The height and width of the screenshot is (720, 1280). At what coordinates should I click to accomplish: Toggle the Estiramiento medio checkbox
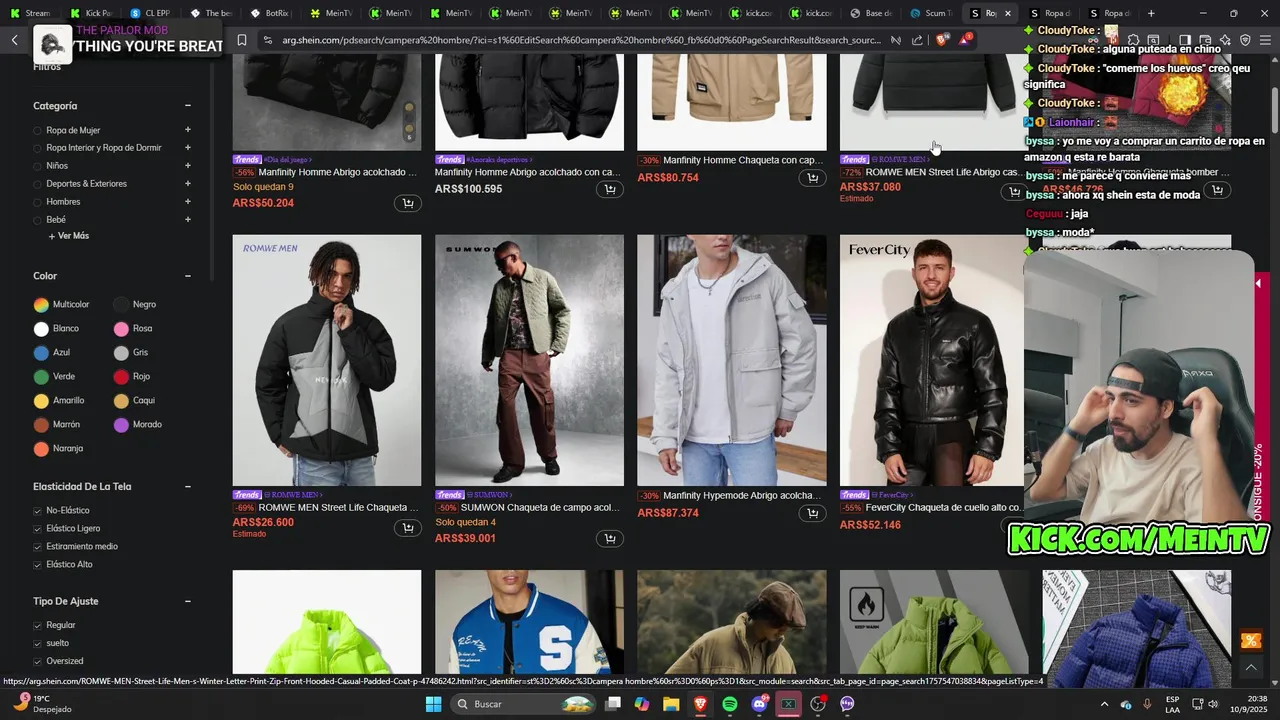(38, 547)
